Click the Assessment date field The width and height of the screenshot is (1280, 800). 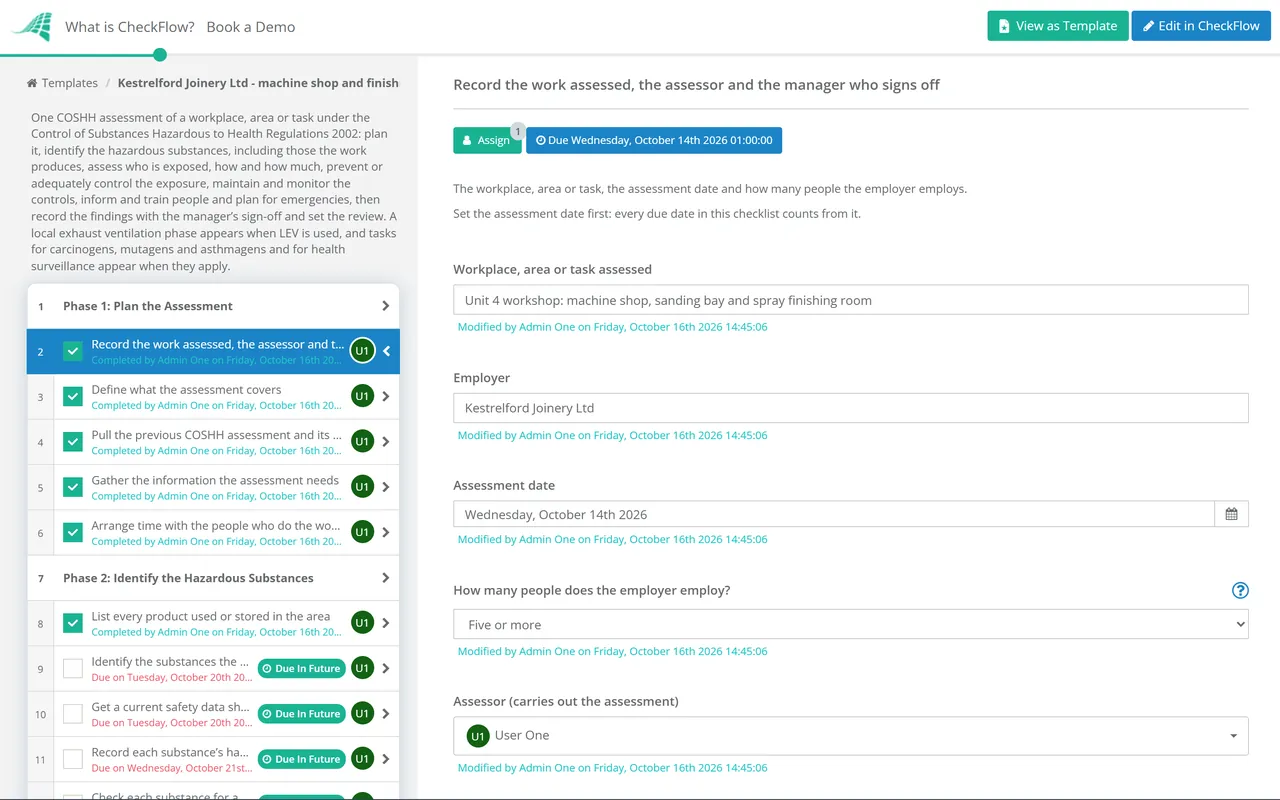click(x=834, y=514)
